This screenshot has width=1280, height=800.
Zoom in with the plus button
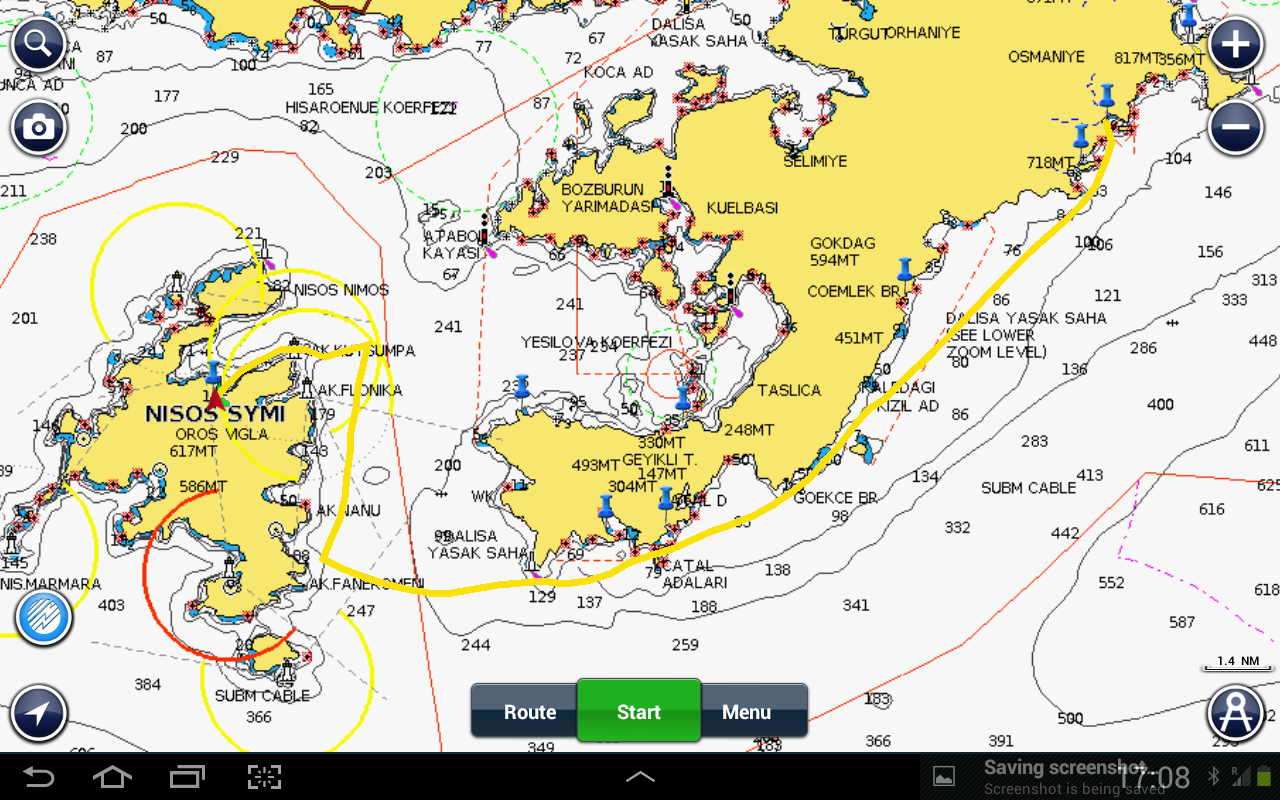(1235, 46)
